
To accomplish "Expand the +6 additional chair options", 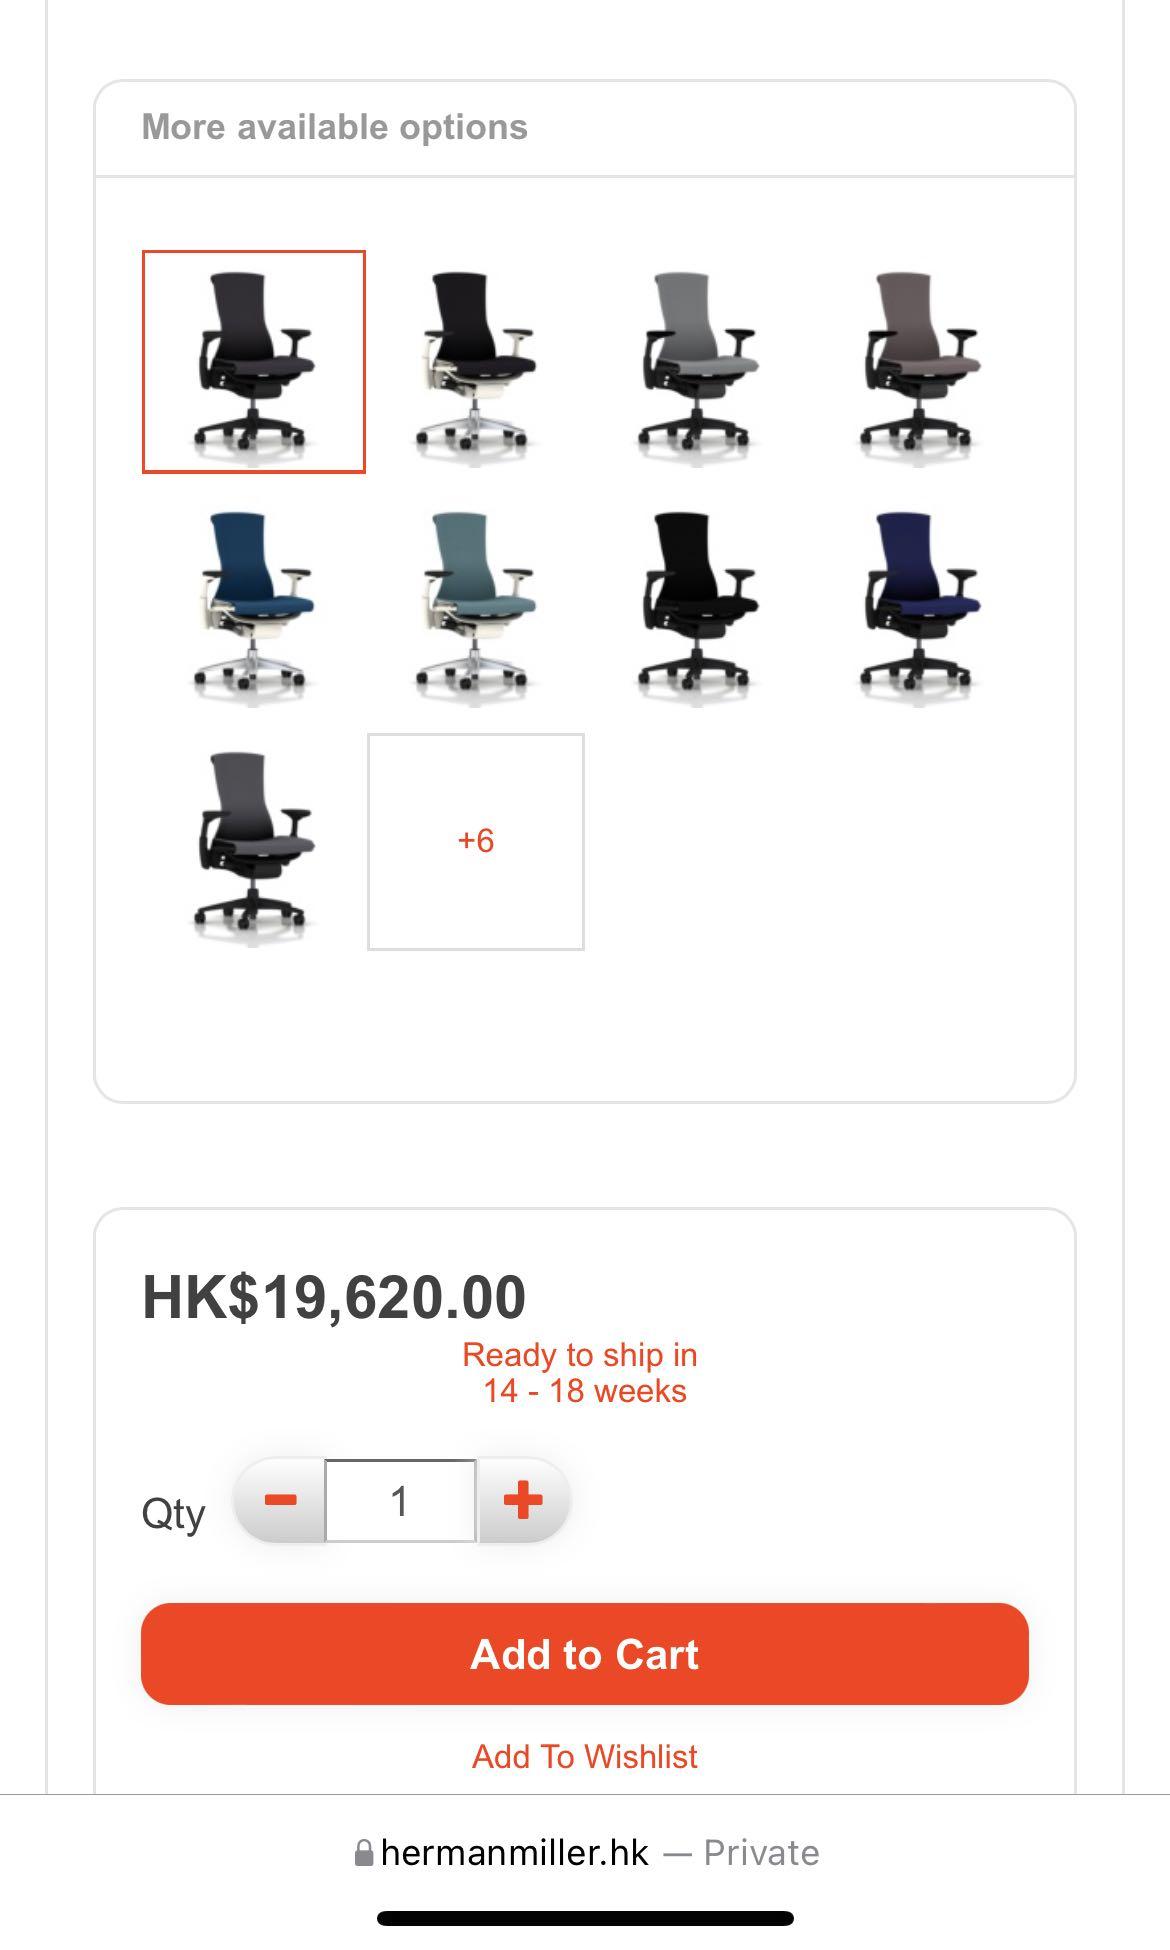I will click(476, 842).
